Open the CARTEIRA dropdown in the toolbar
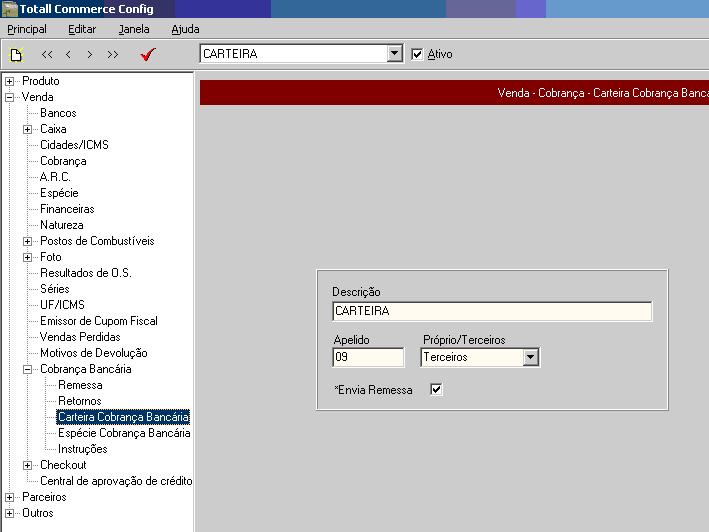 394,54
